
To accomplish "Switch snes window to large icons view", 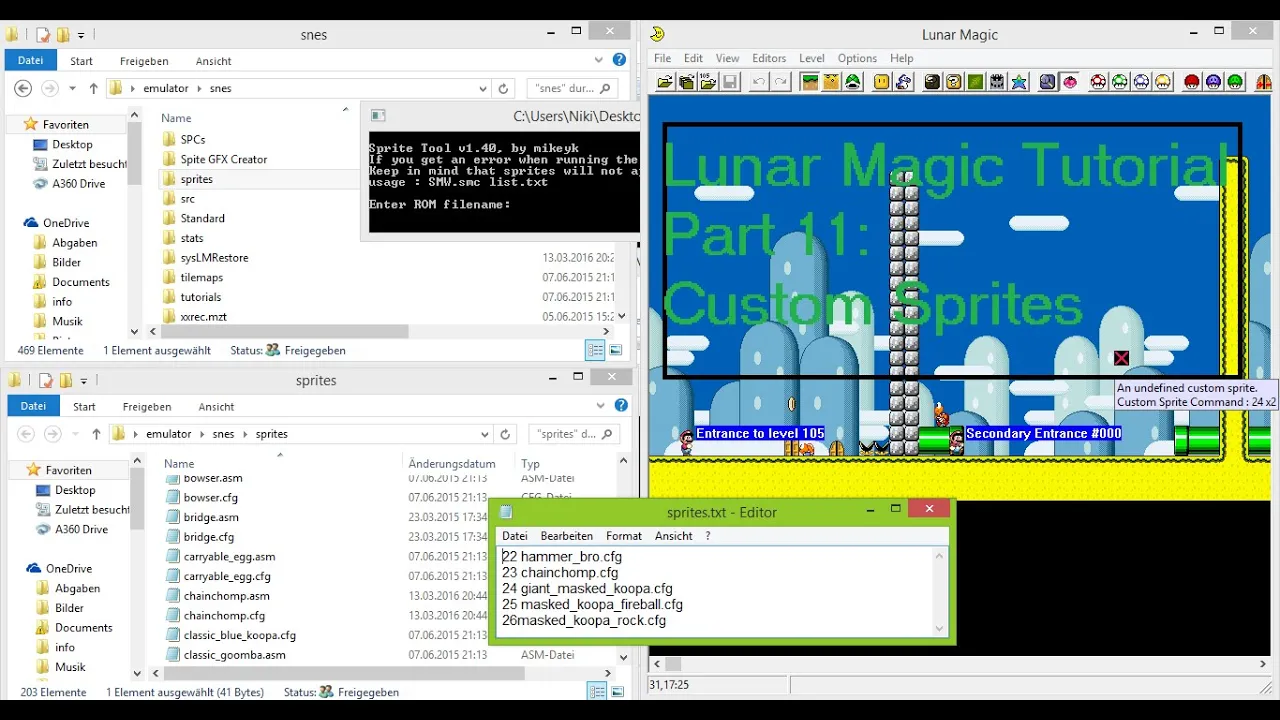I will 616,351.
